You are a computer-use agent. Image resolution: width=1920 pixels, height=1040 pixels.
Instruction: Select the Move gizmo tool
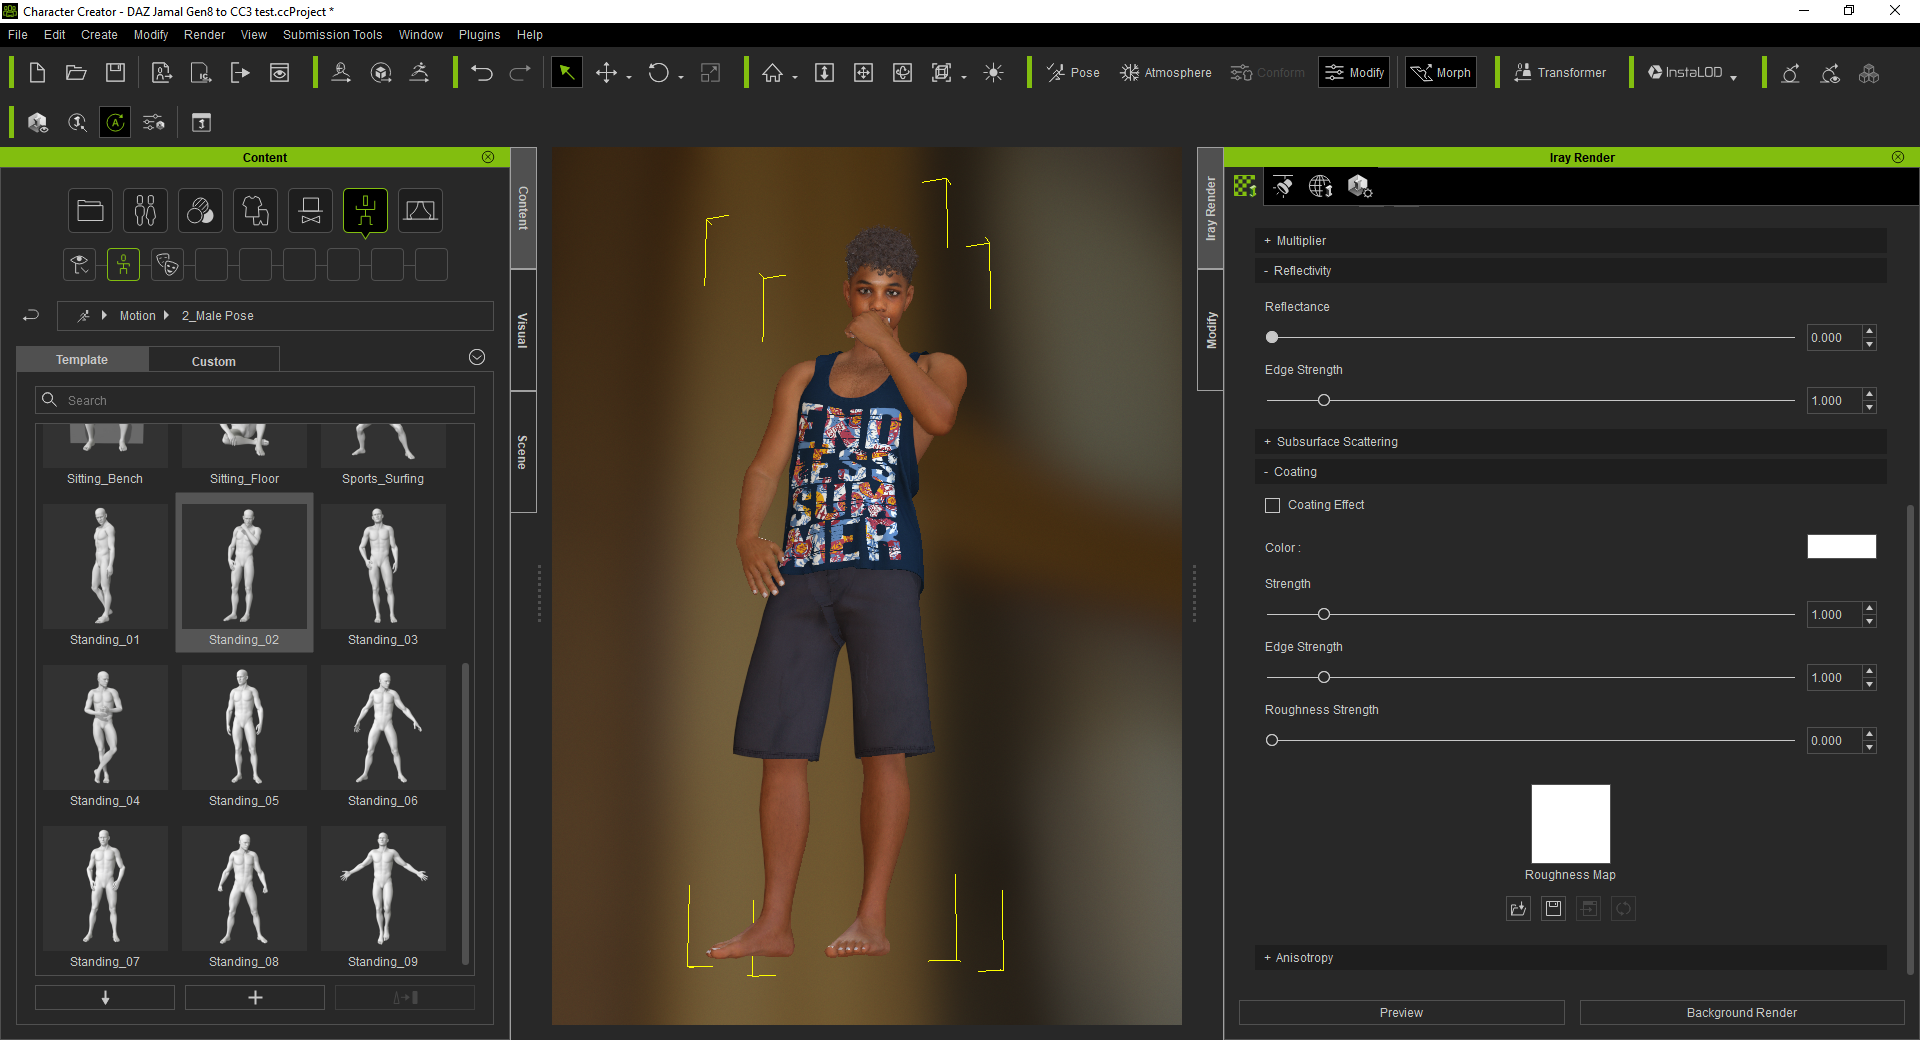(606, 73)
